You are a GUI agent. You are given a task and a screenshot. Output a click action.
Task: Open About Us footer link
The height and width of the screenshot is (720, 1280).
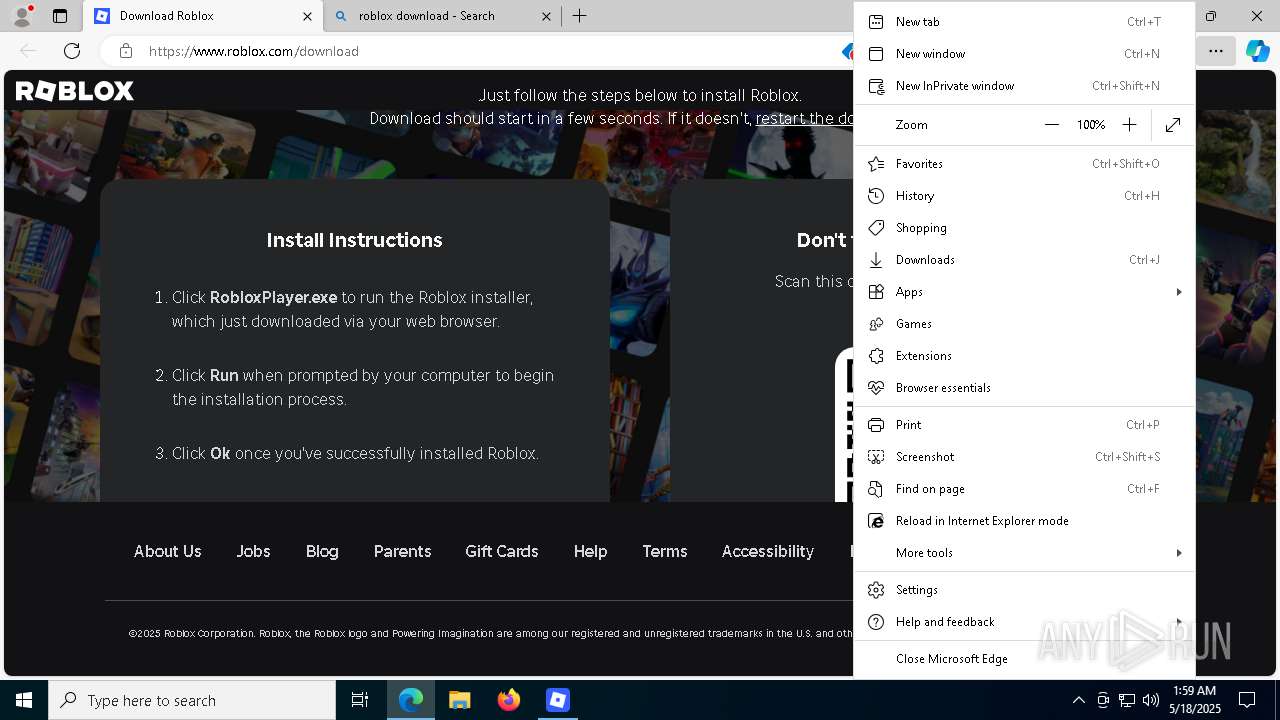(168, 552)
